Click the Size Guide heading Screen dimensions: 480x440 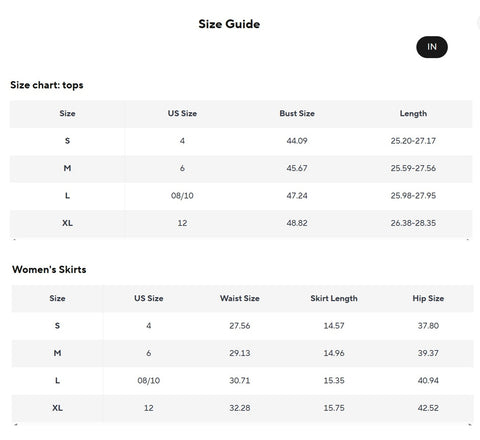click(229, 24)
